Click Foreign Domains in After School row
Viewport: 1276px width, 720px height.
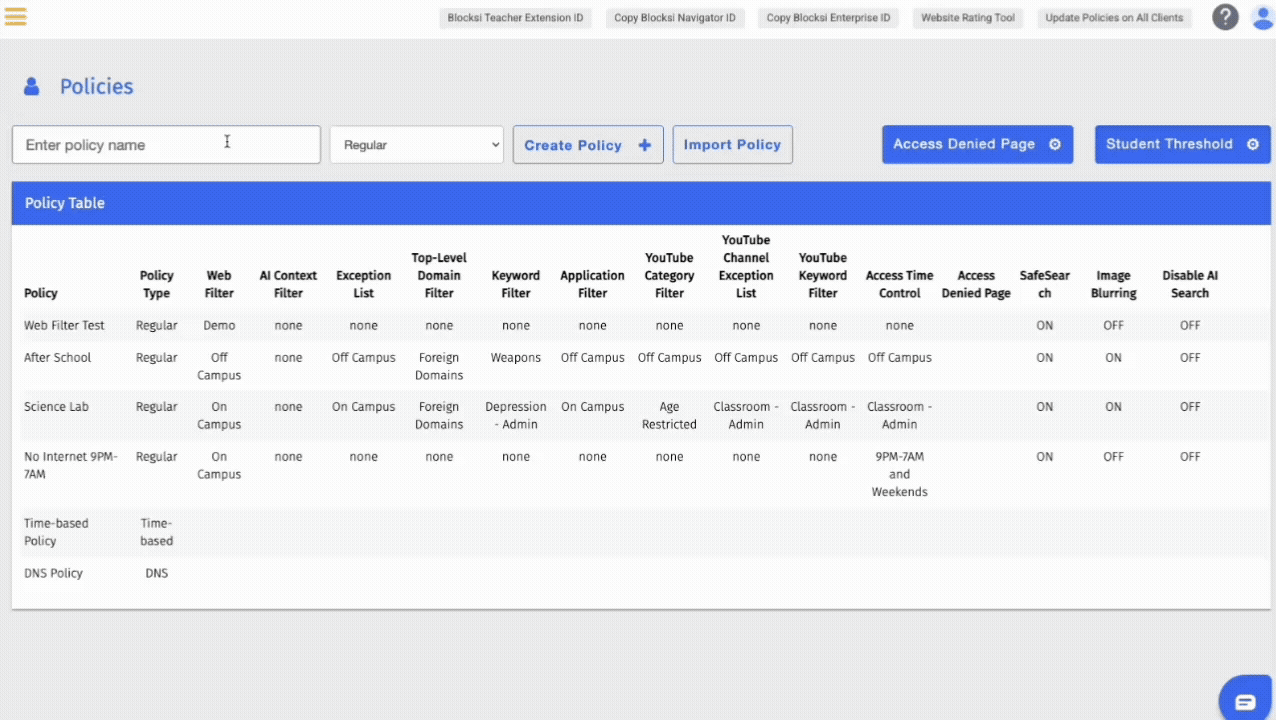(439, 366)
